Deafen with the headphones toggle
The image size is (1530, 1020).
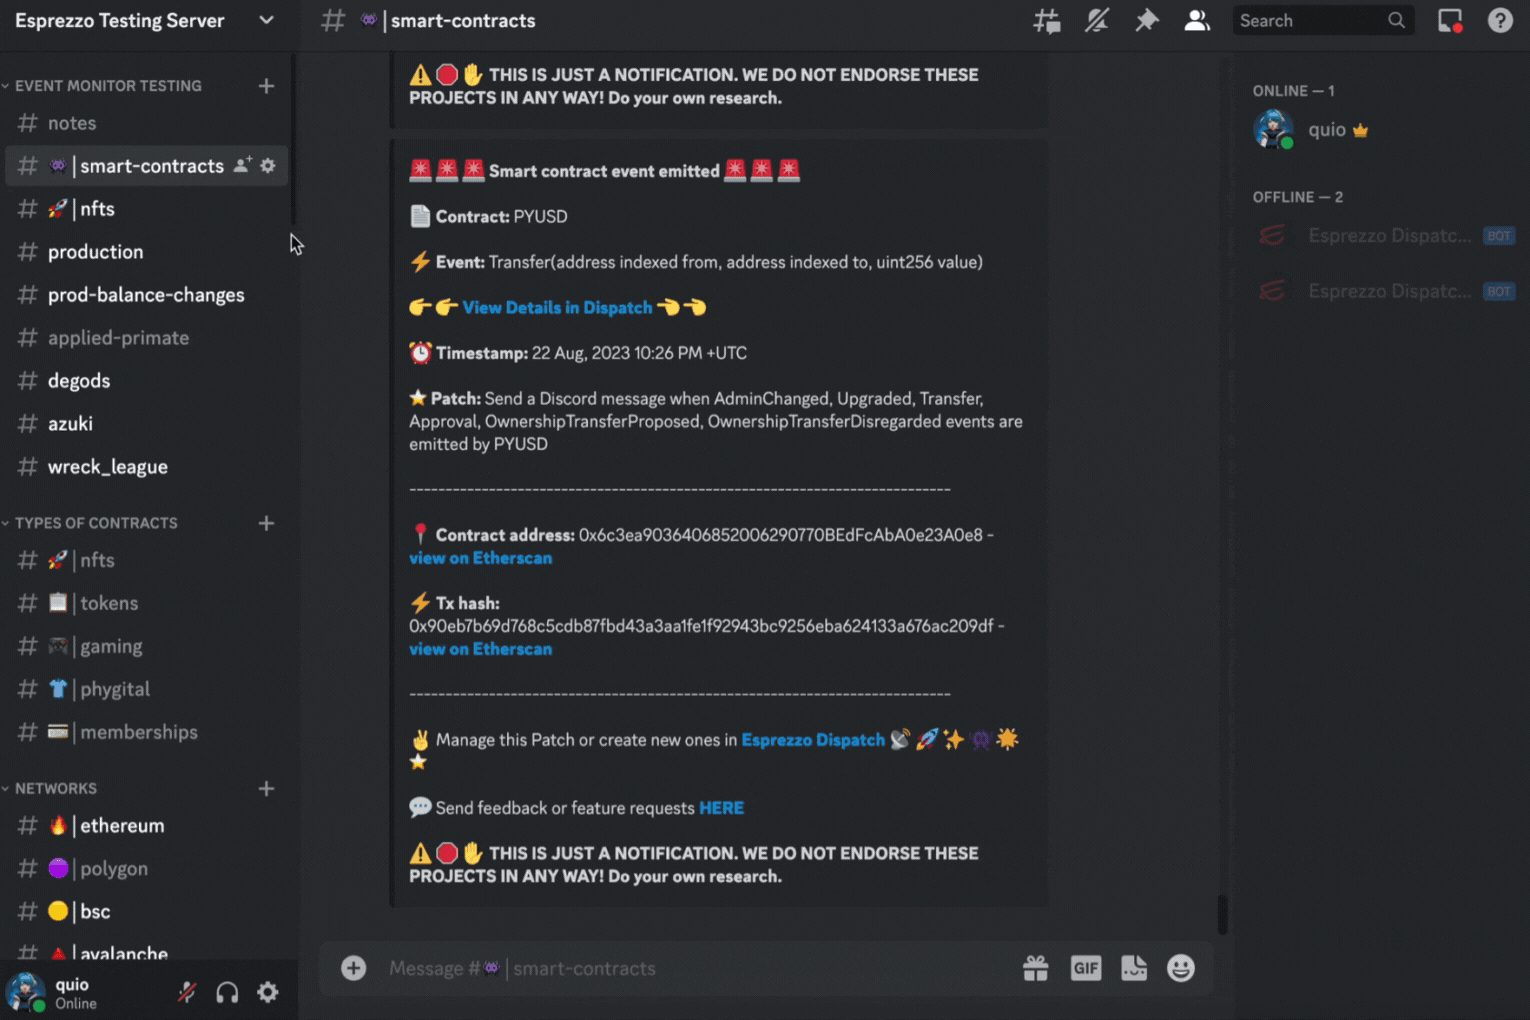tap(227, 991)
